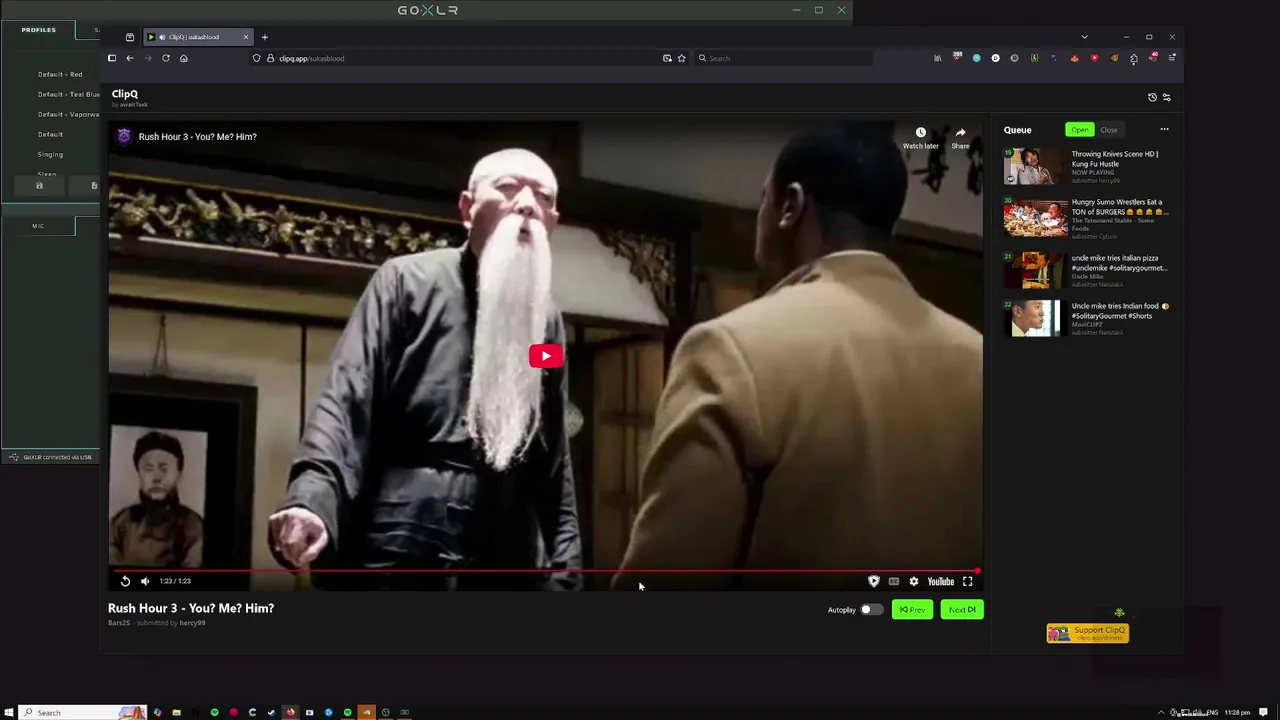
Task: Reload the page with the refresh icon
Action: (166, 58)
